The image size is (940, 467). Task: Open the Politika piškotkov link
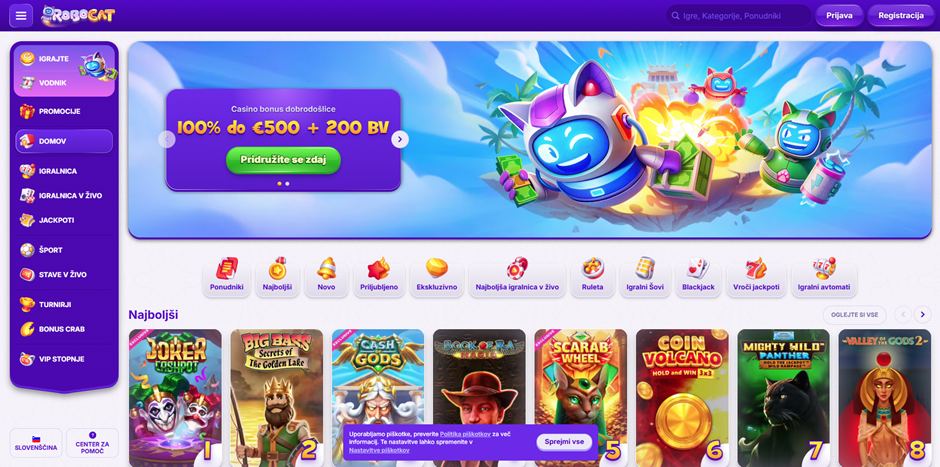(465, 434)
